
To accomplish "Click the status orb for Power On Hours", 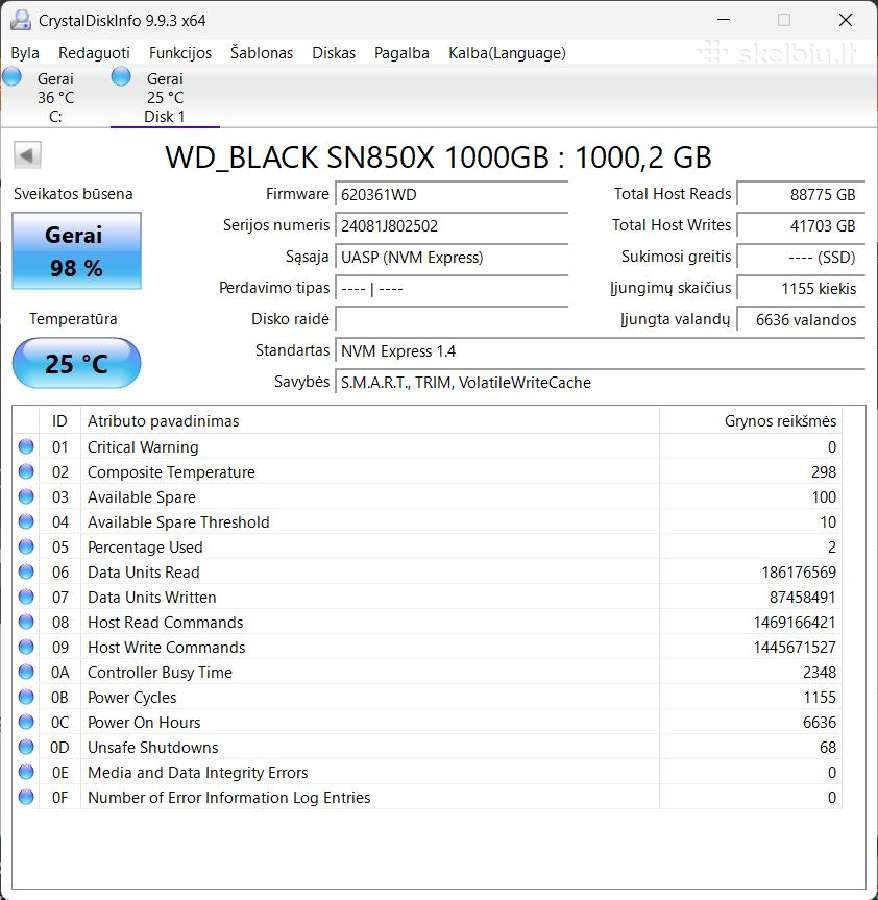I will click(x=26, y=721).
